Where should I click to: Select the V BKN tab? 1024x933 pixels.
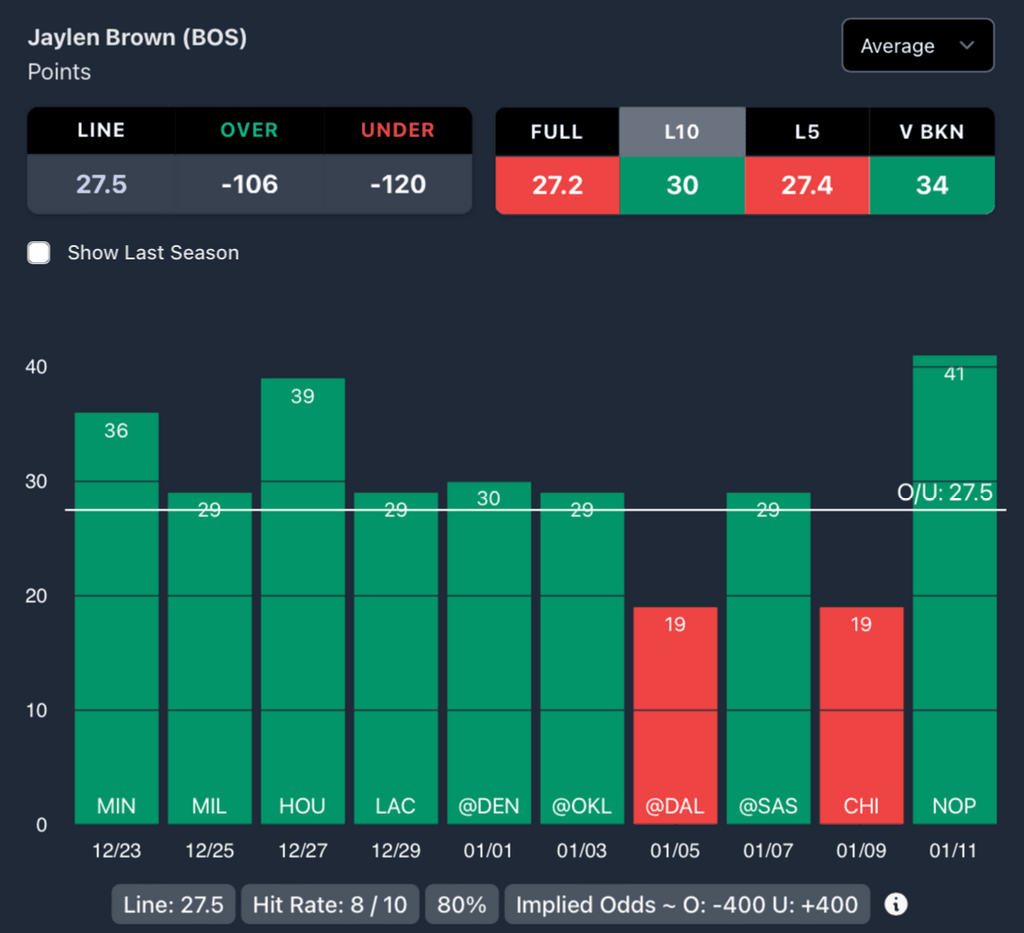pos(932,132)
